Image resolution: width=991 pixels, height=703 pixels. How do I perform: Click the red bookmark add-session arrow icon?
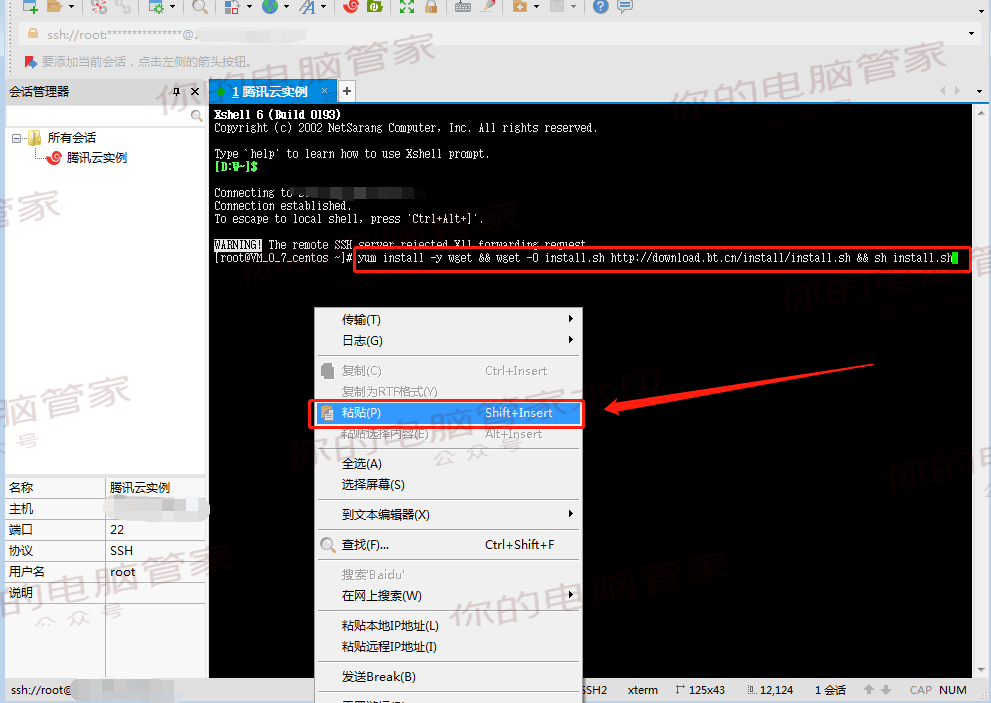[30, 62]
